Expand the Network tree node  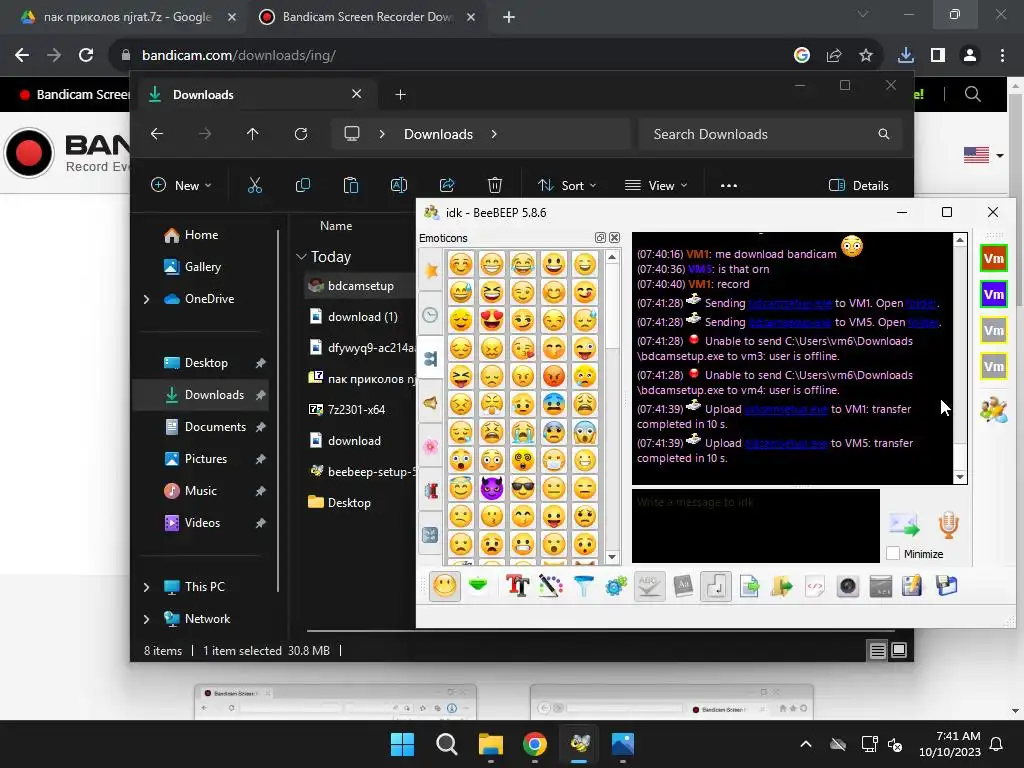click(146, 619)
